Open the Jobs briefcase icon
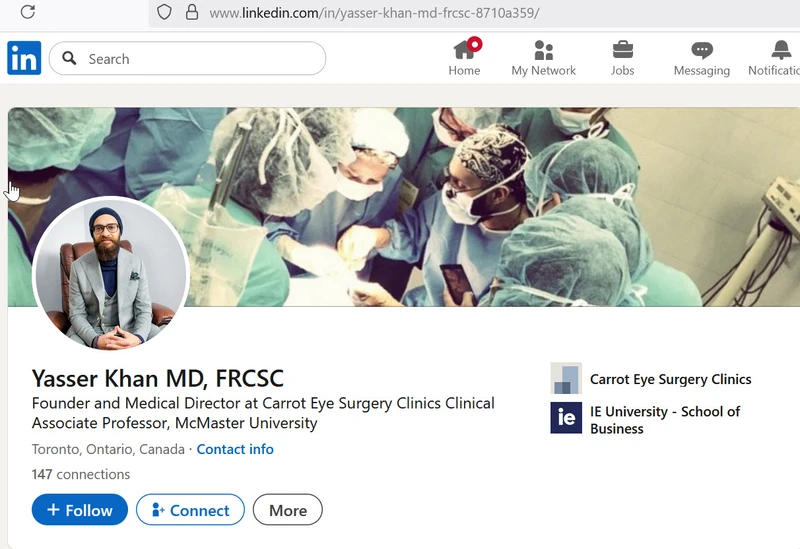The image size is (800, 549). [x=622, y=49]
